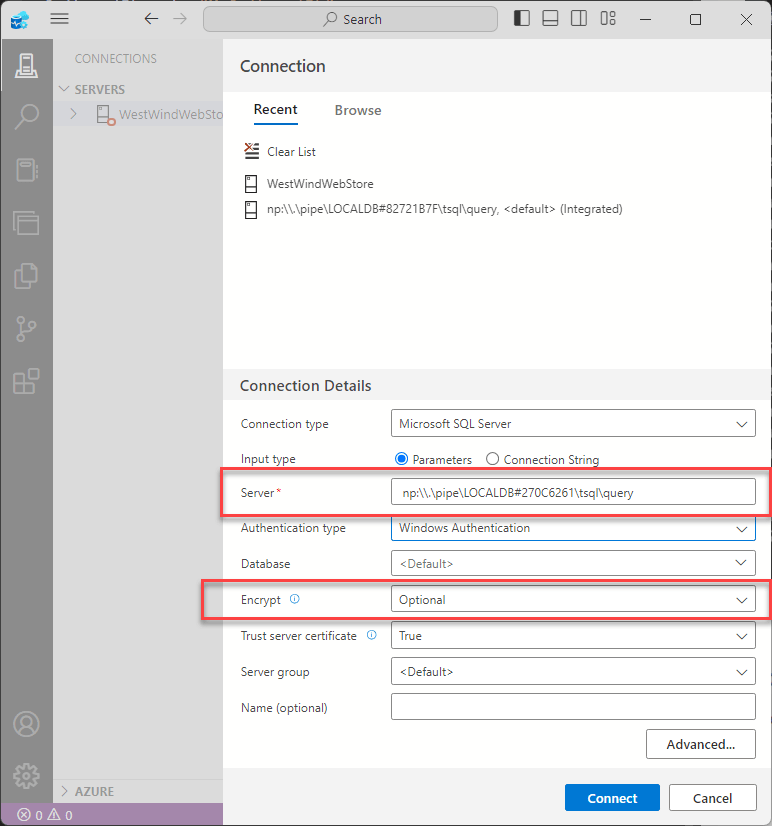Click the warnings count icon in status bar
Screen dimensions: 772x826
(x=54, y=815)
